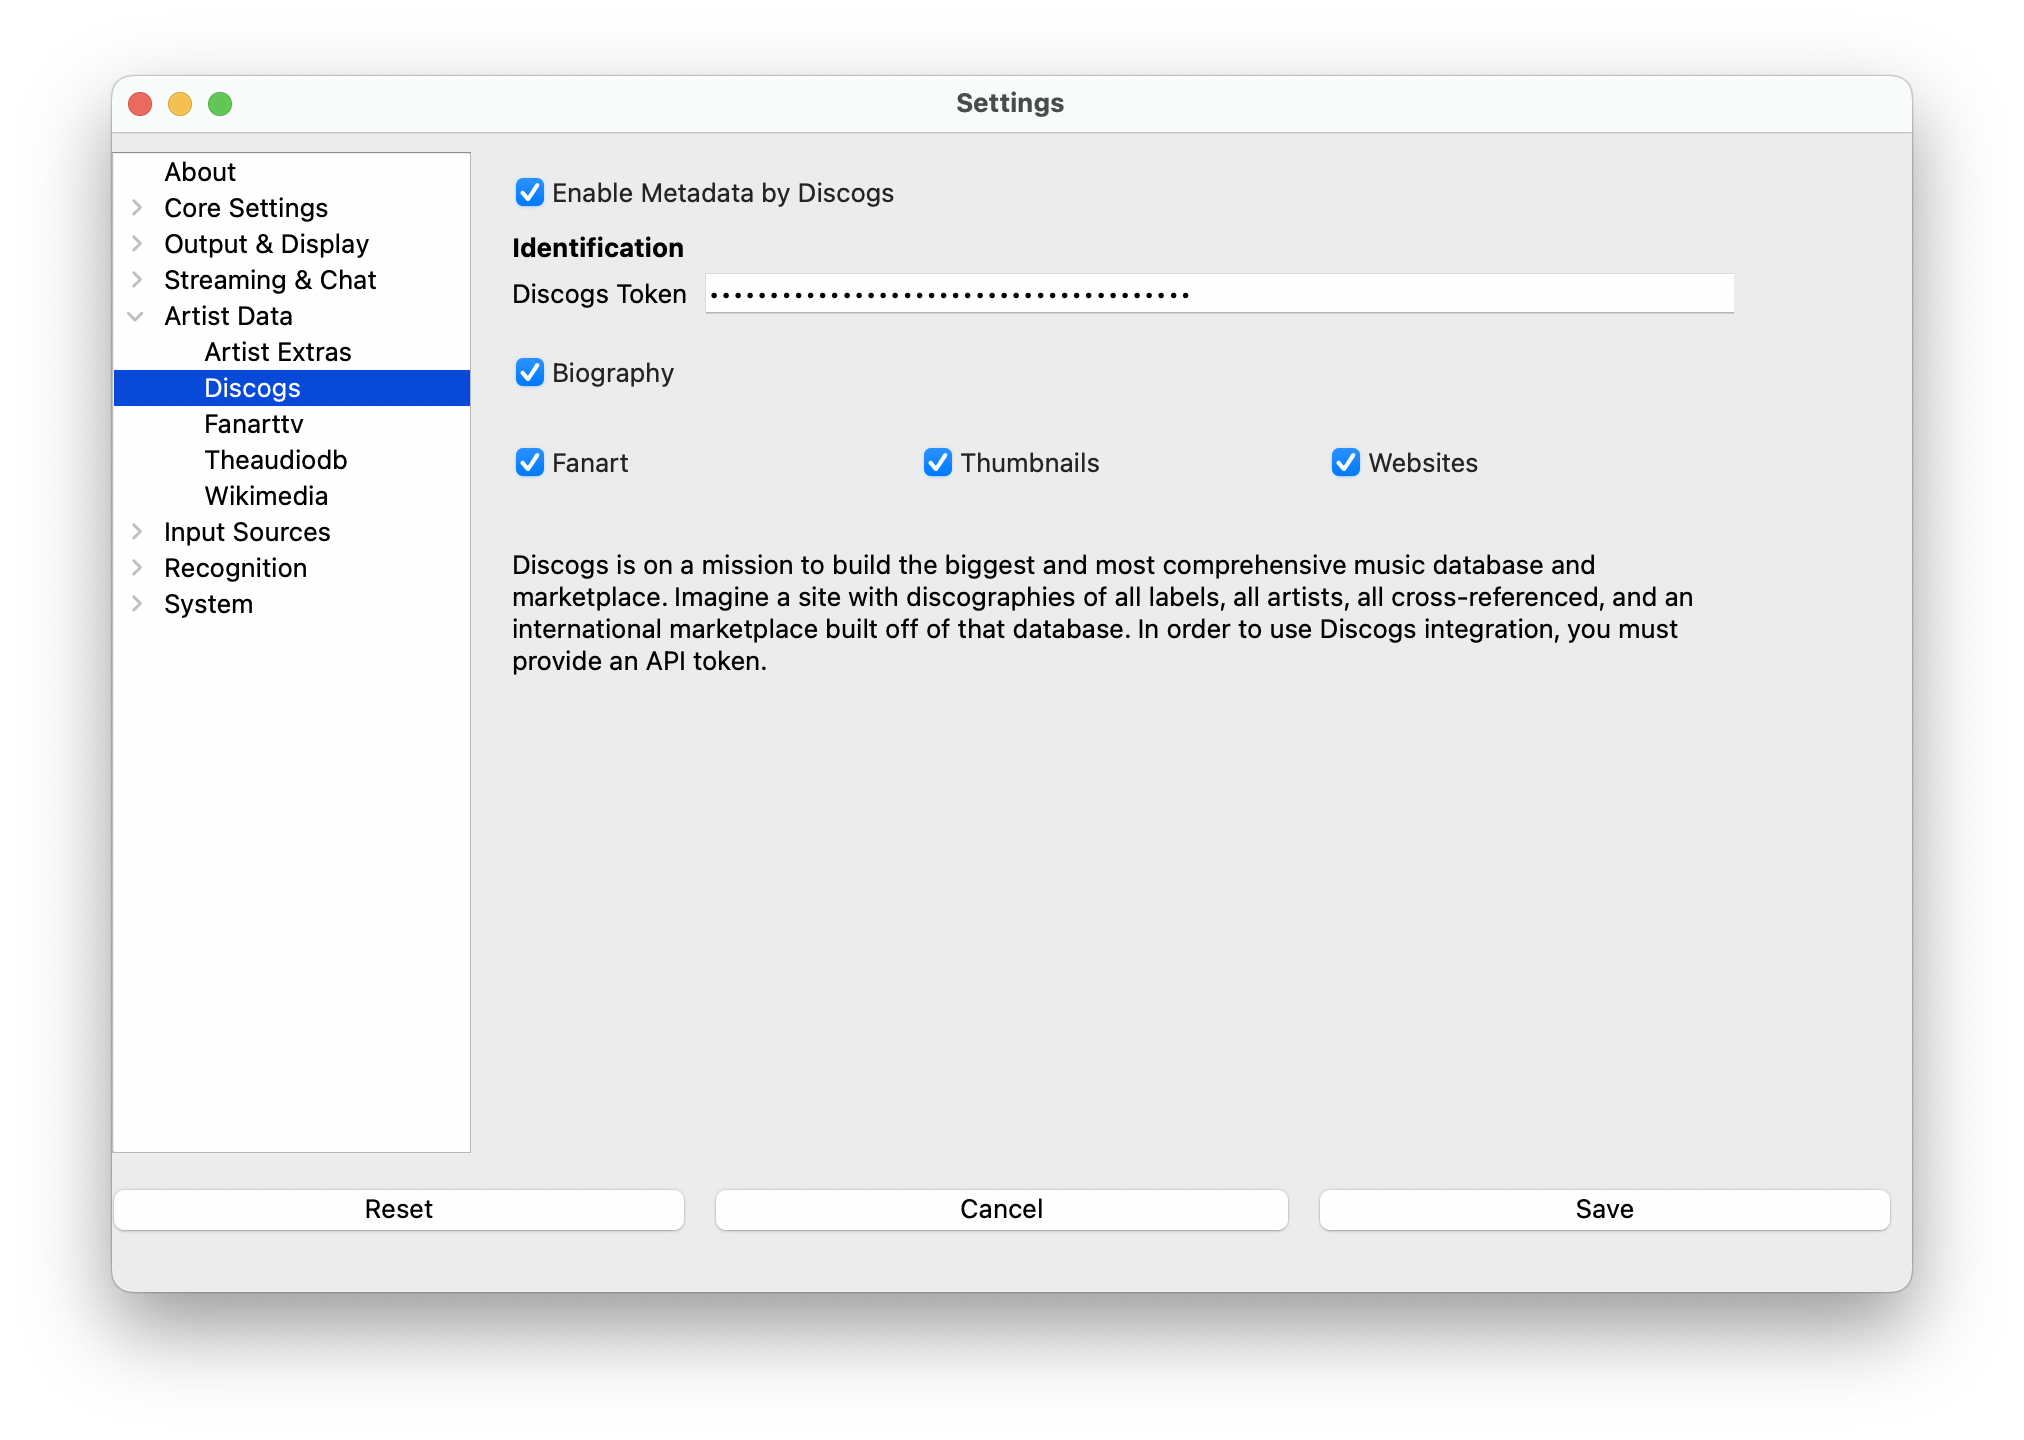This screenshot has width=2024, height=1440.
Task: Expand the Input Sources arrow
Action: [x=137, y=532]
